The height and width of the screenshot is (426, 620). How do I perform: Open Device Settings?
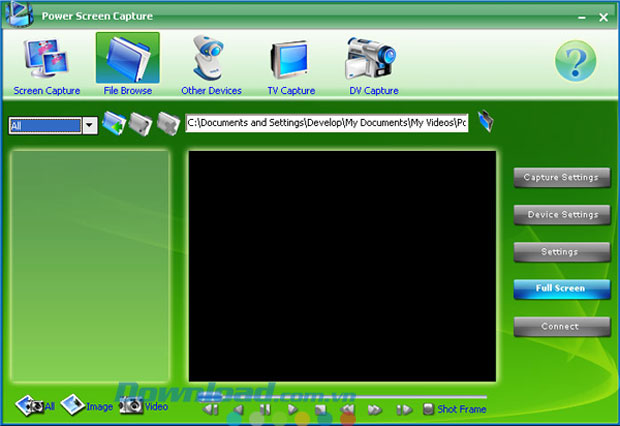point(561,214)
